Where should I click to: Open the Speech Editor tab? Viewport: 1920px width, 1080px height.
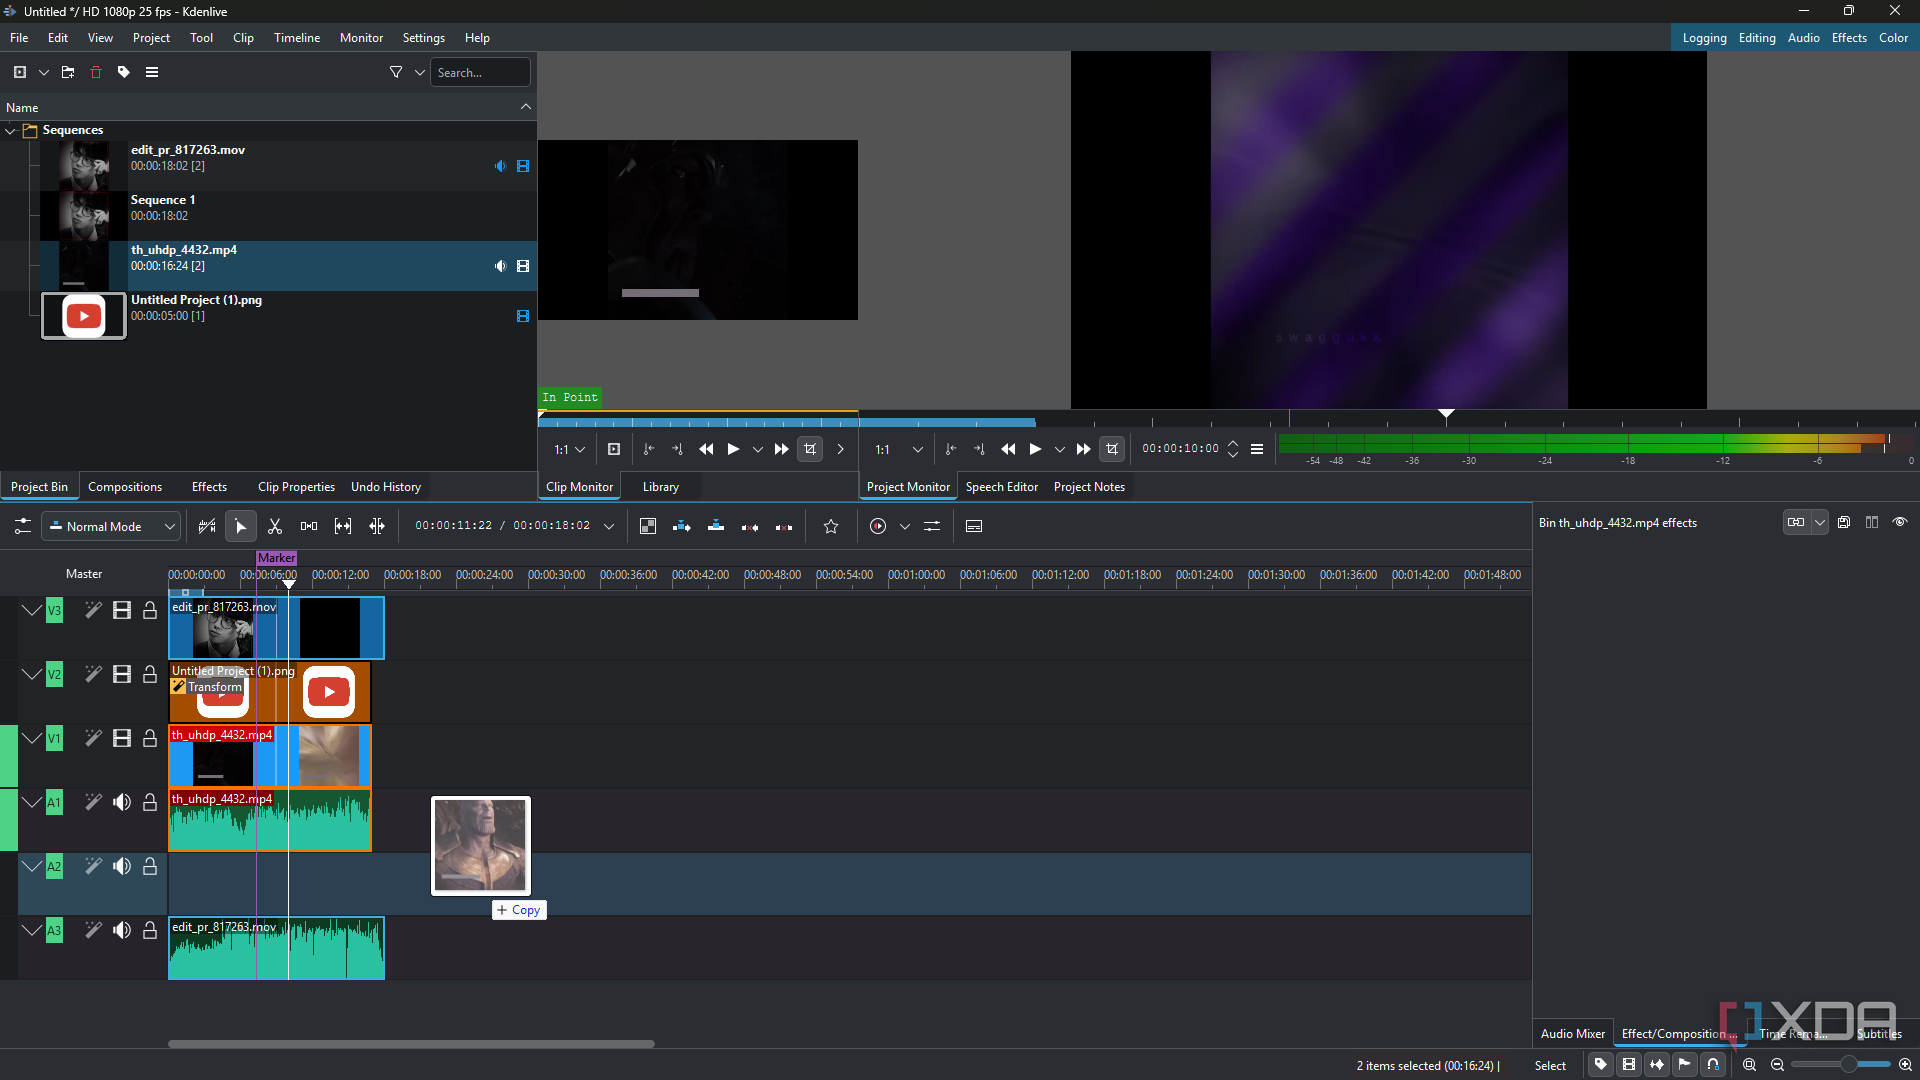tap(1002, 487)
